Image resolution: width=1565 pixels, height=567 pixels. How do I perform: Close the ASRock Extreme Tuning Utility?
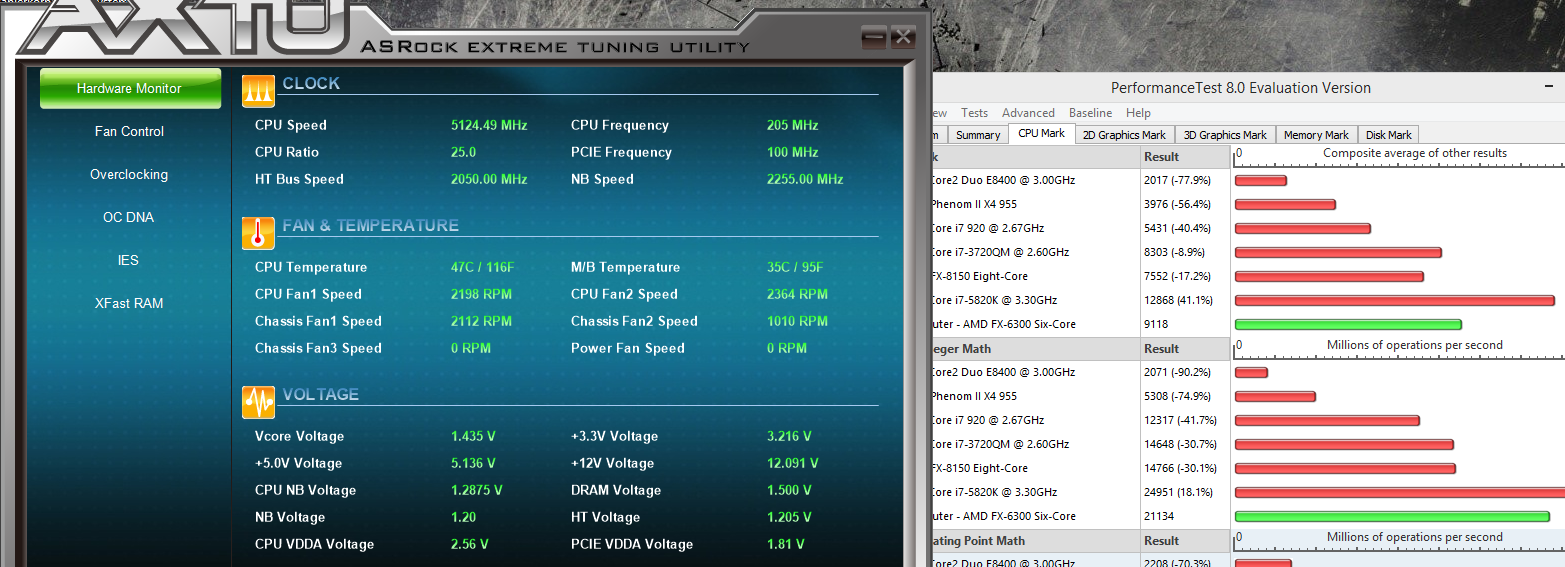[x=903, y=37]
